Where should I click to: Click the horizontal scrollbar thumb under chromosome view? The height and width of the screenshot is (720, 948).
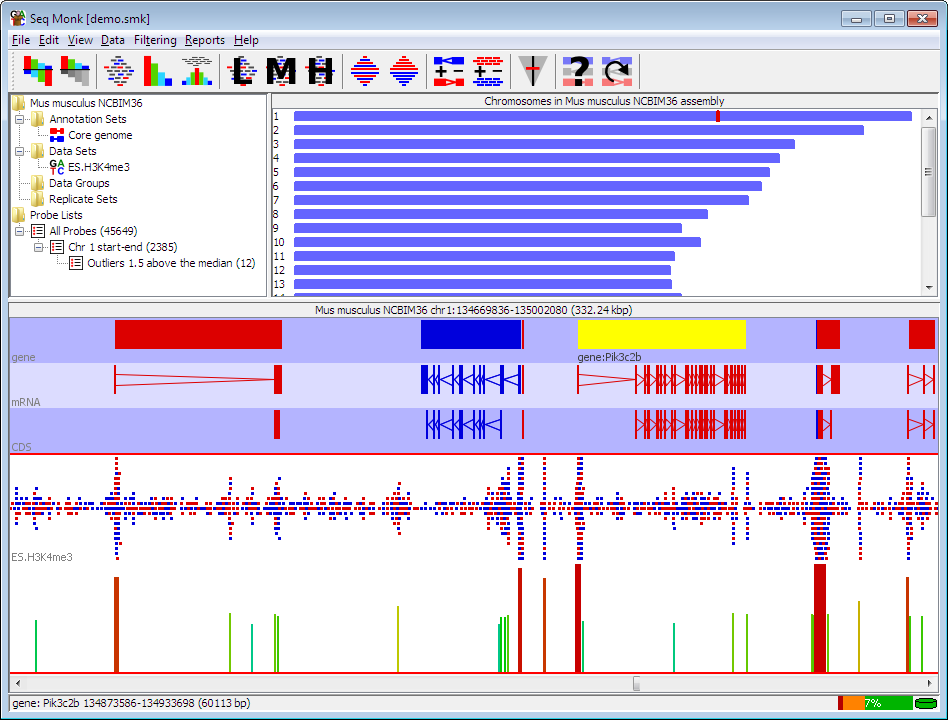[x=636, y=683]
